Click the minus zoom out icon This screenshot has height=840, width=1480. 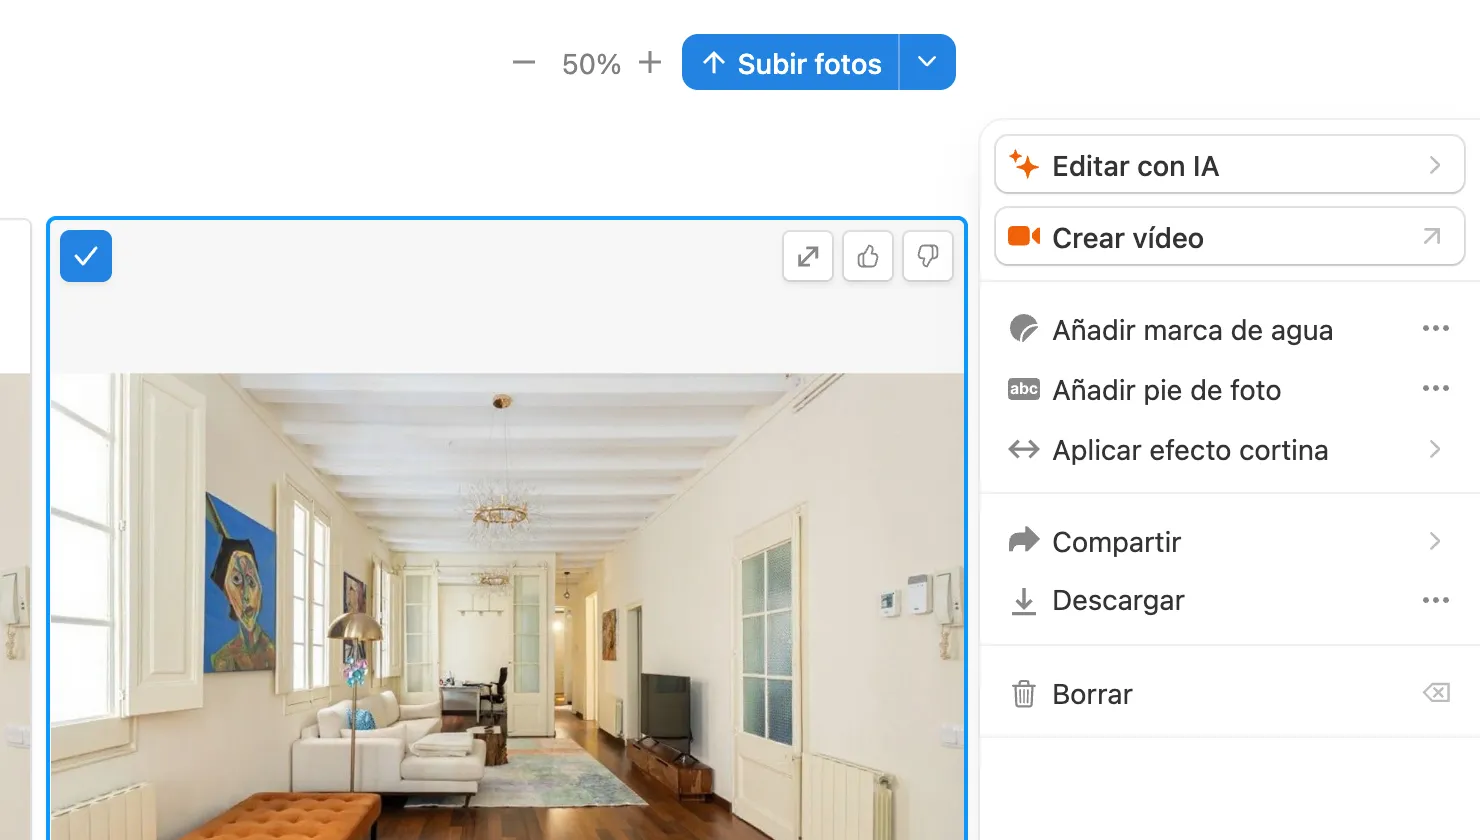tap(524, 63)
